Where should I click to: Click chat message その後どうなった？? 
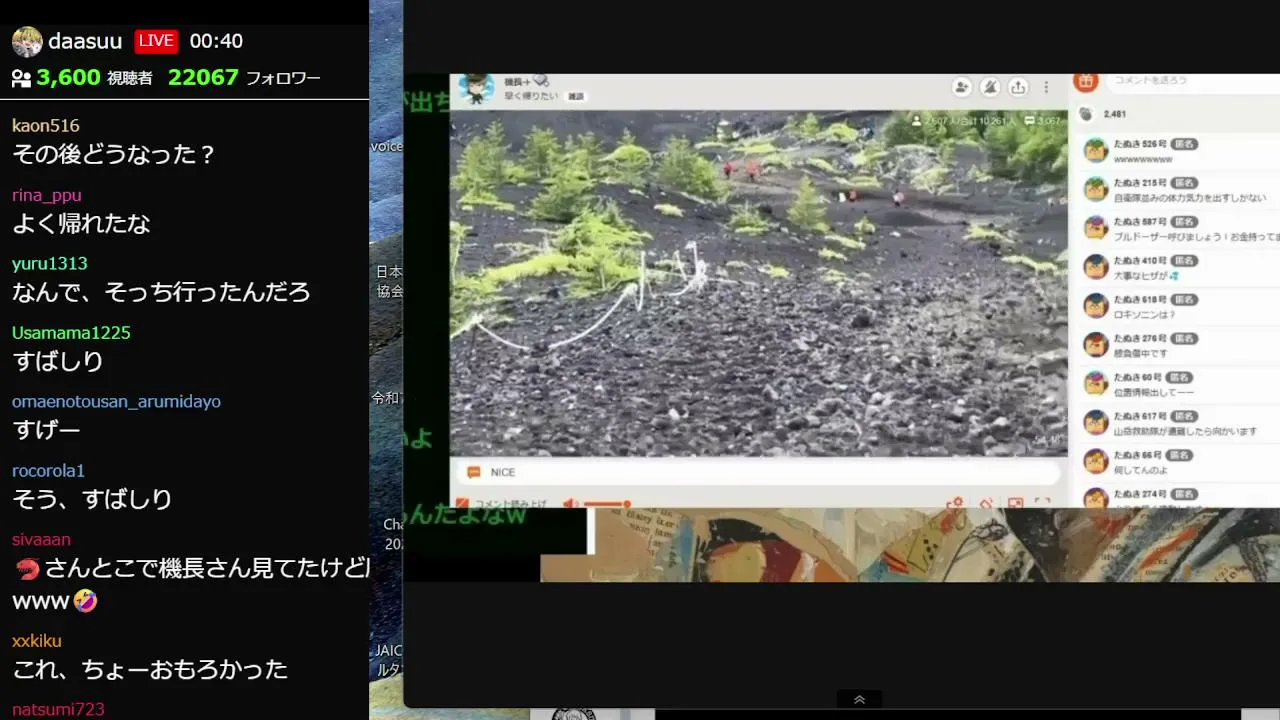pos(115,155)
